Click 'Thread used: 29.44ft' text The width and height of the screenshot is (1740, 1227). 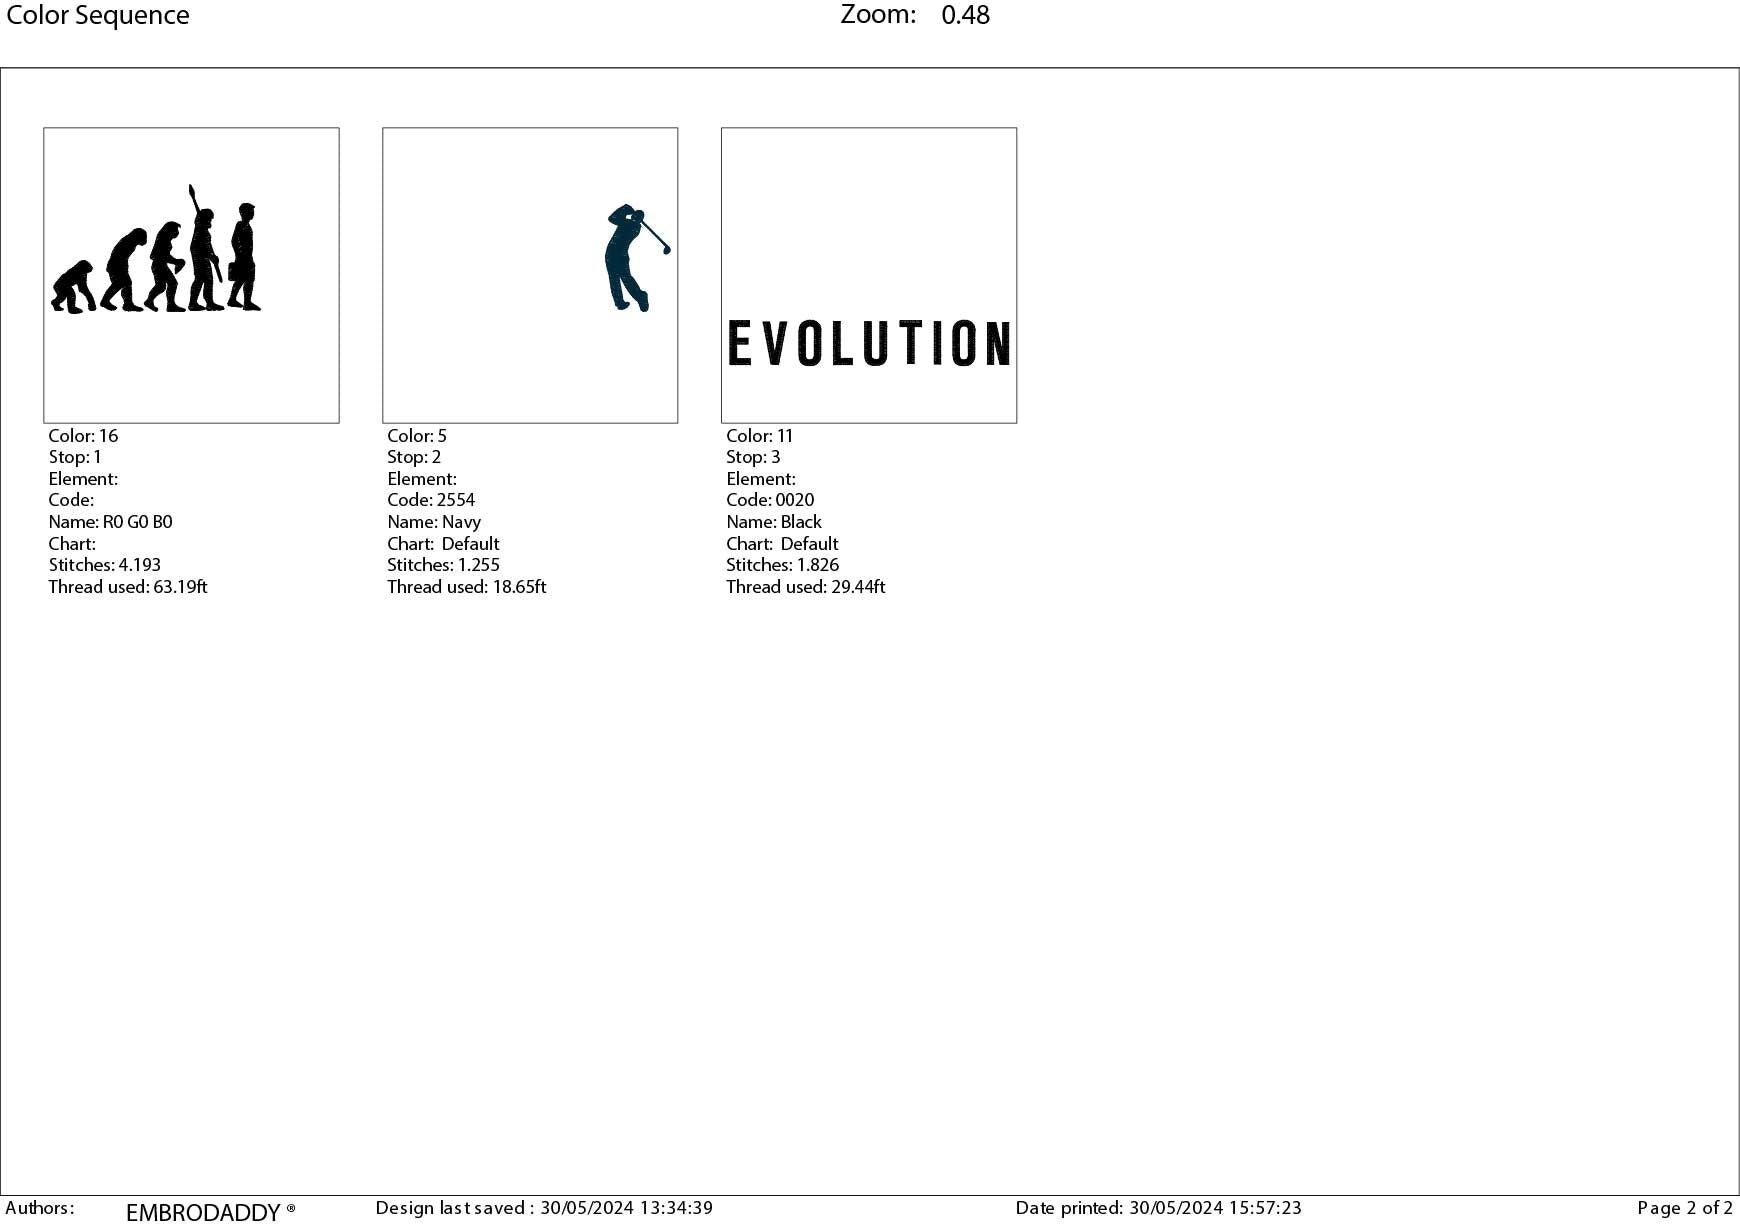point(805,587)
